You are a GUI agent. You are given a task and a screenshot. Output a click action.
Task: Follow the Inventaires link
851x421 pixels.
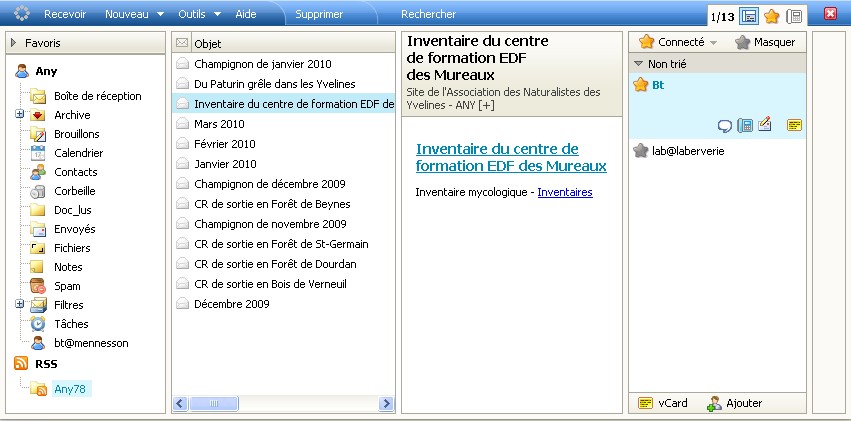[564, 192]
